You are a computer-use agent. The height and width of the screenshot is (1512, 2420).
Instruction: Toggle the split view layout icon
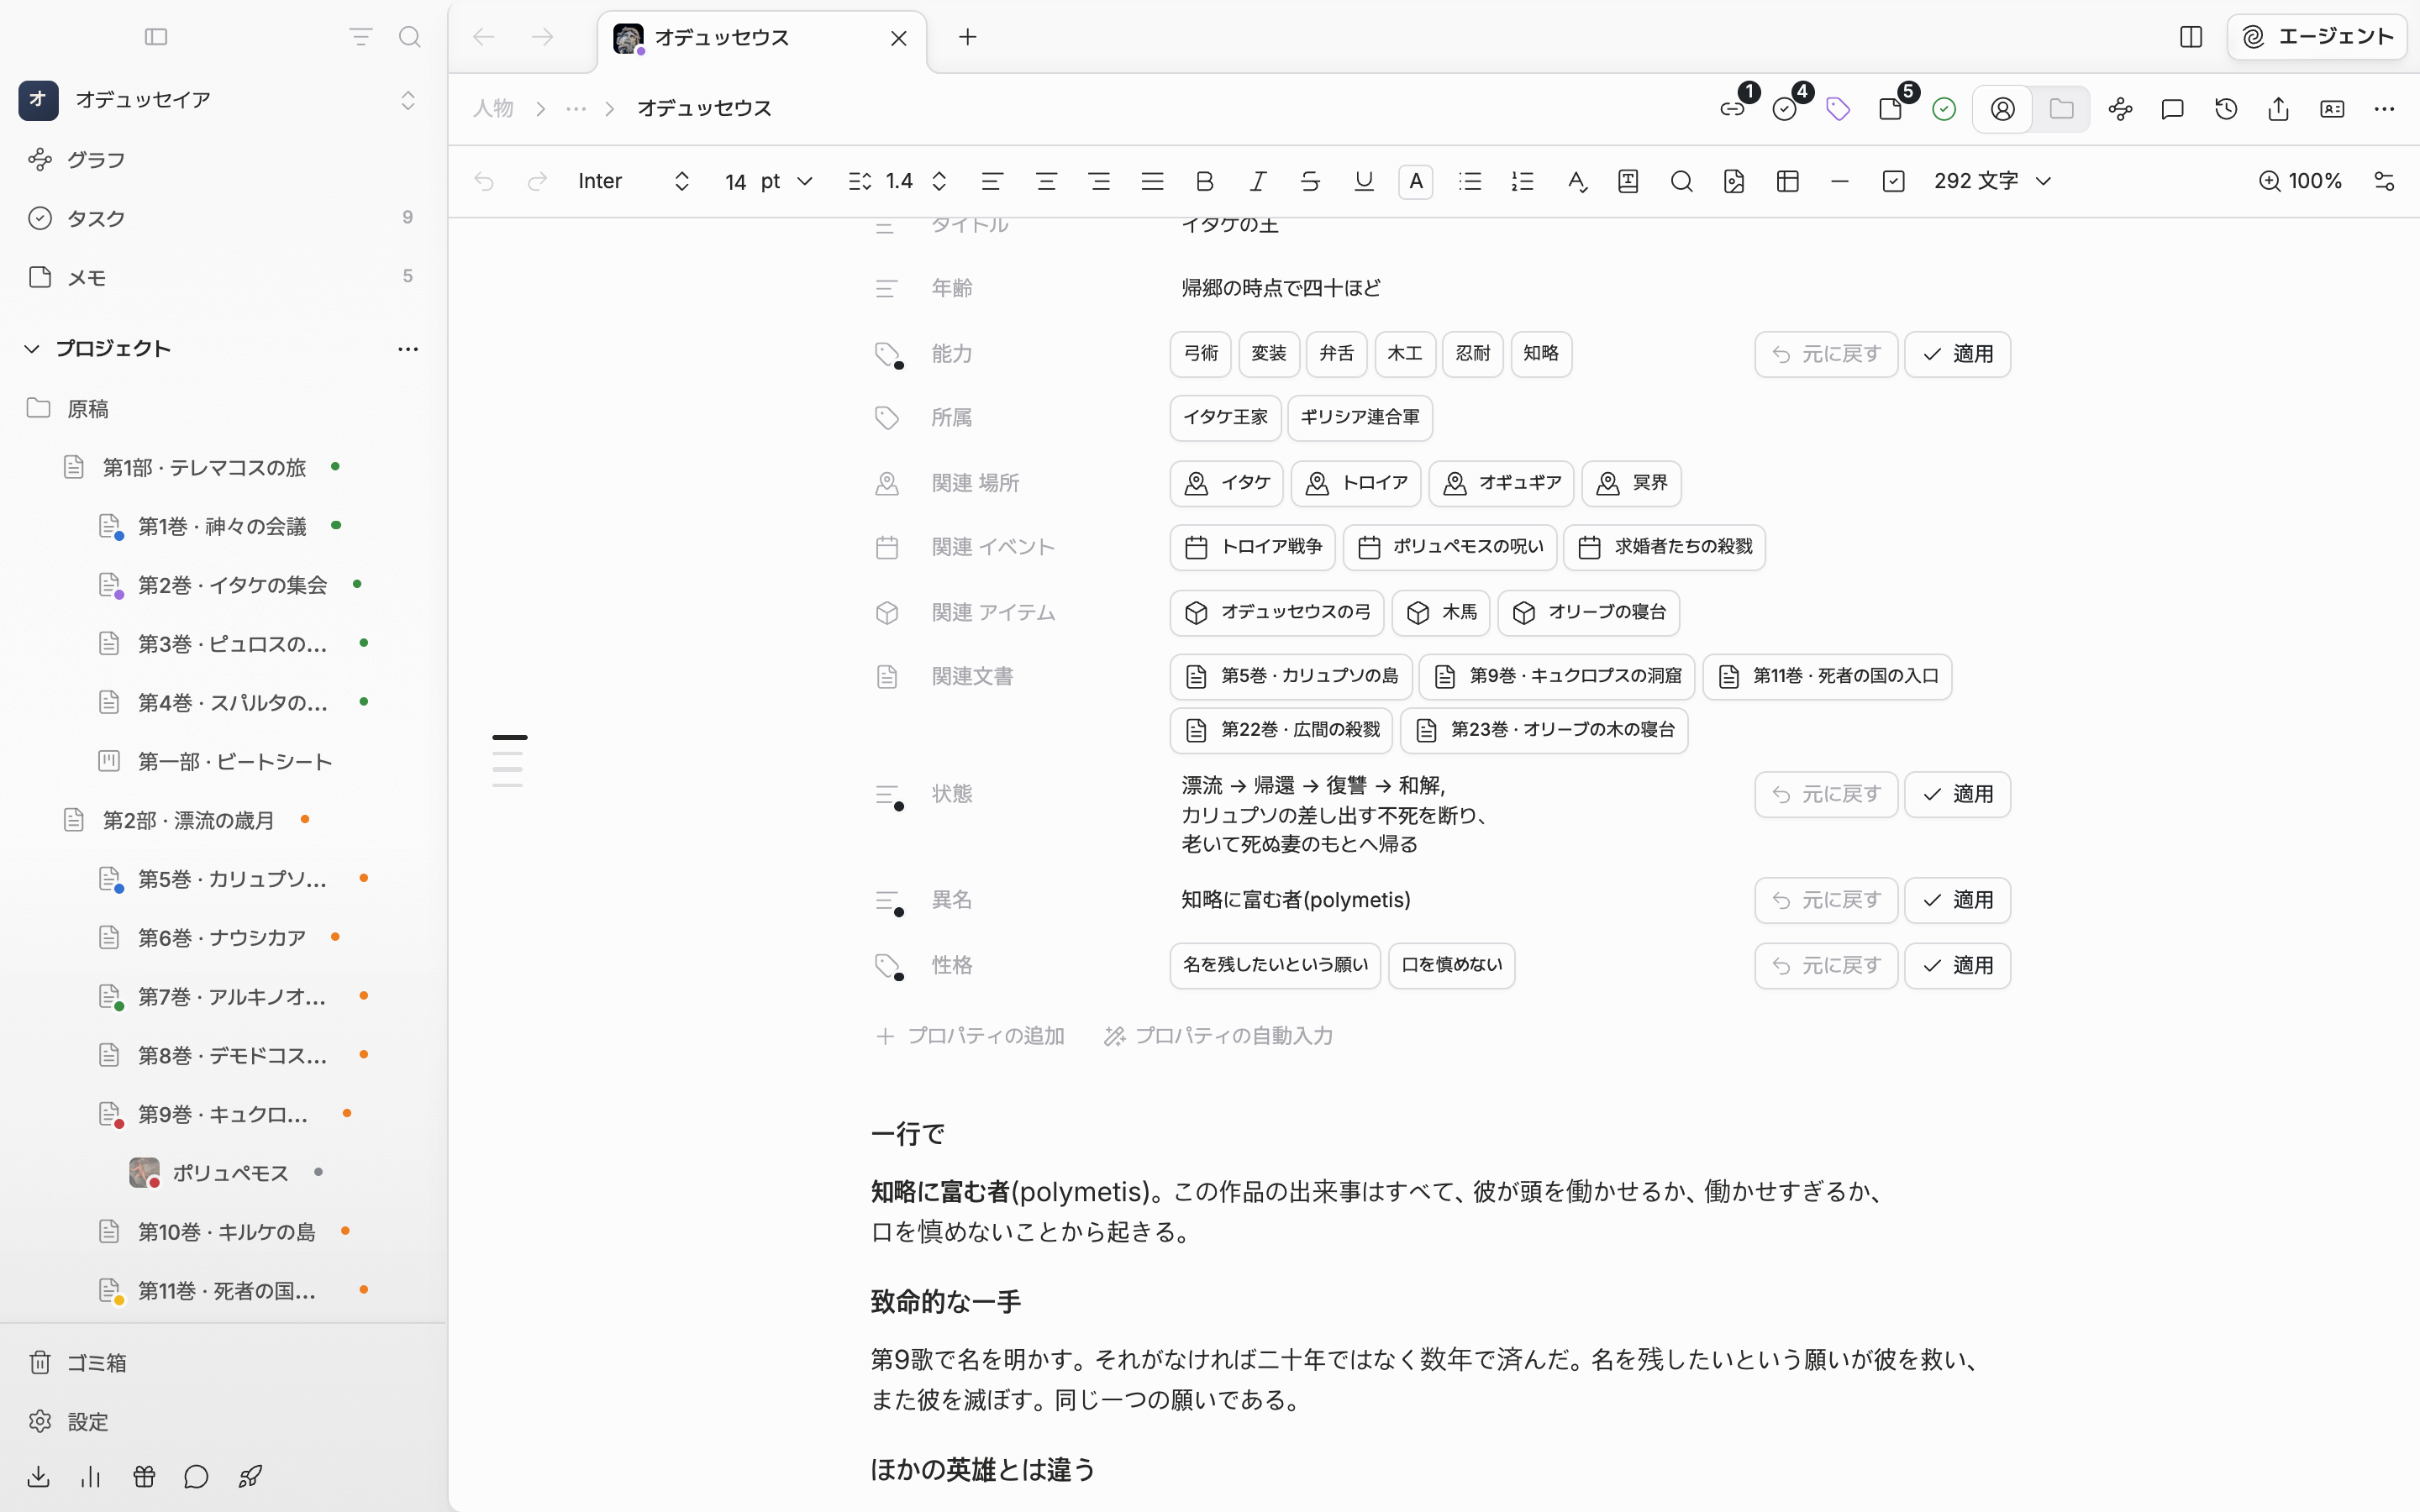(2190, 37)
